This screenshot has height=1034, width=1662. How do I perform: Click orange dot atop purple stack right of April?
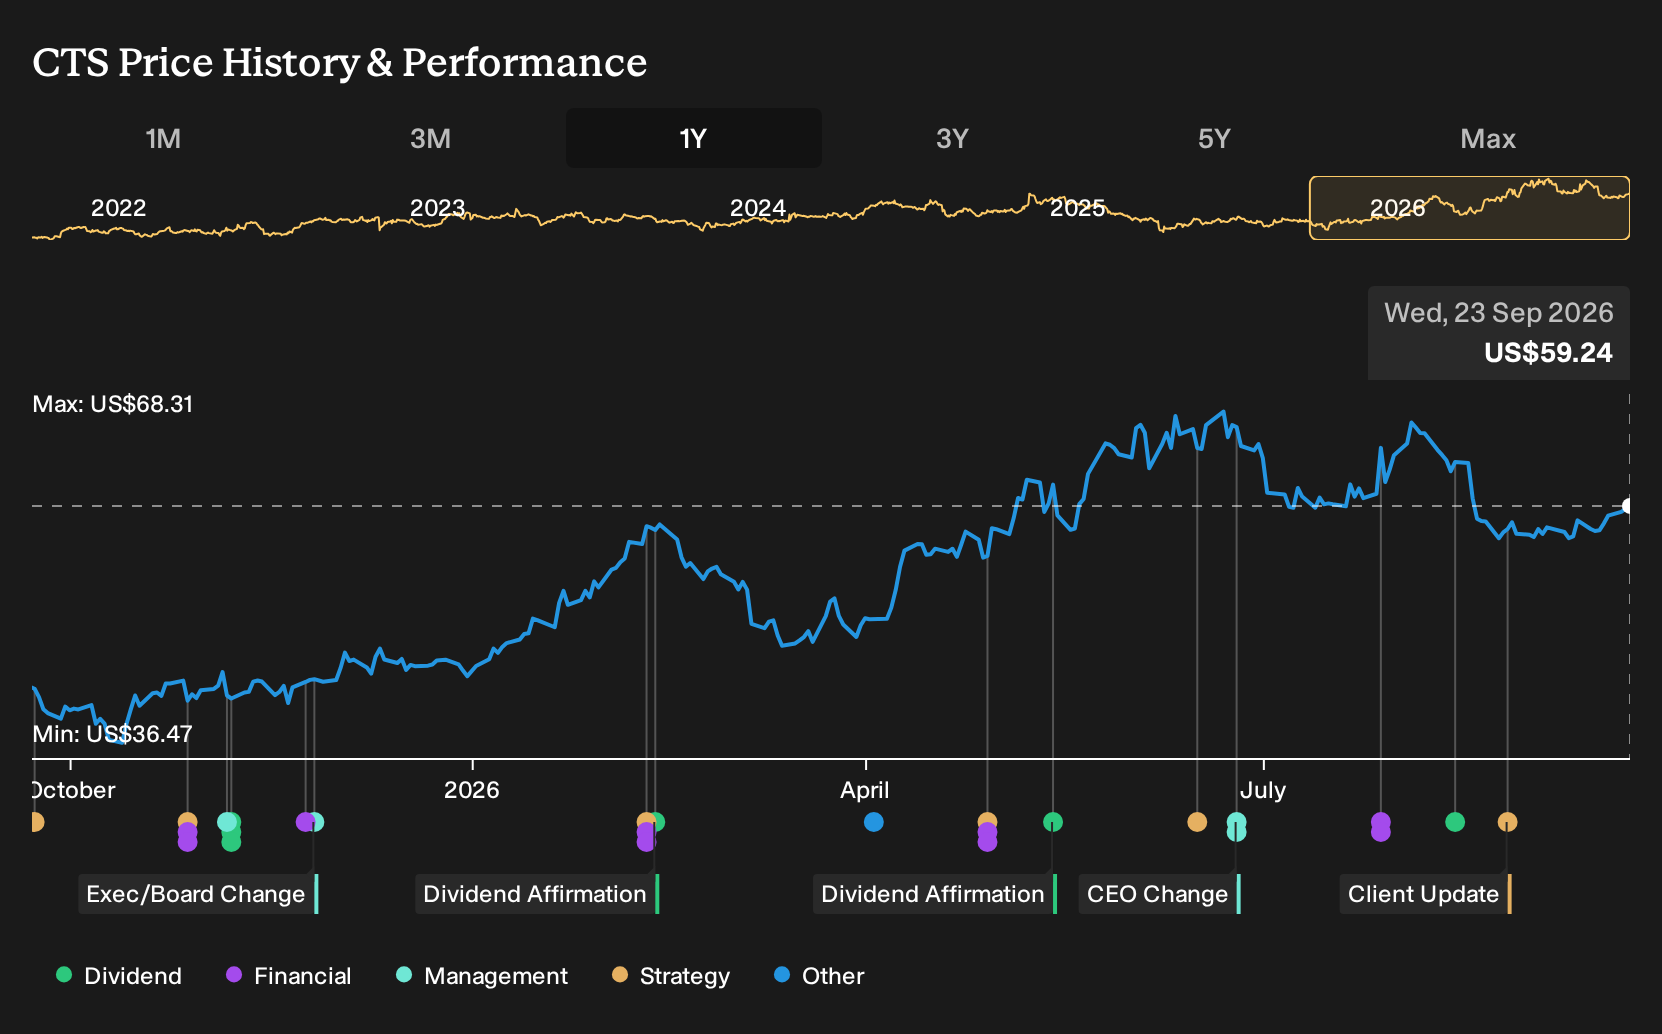coord(987,822)
